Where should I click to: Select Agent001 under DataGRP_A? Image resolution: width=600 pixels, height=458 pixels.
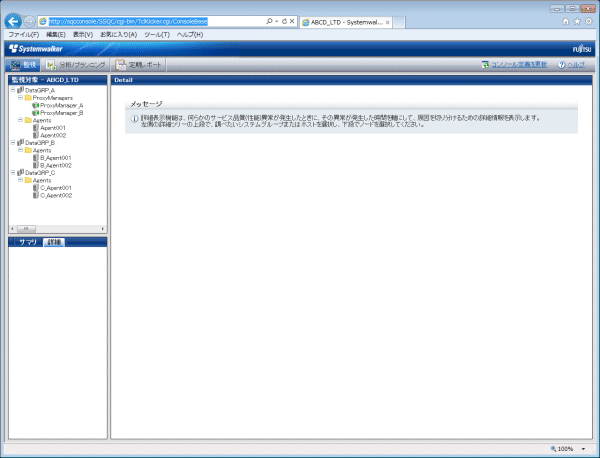tap(53, 128)
